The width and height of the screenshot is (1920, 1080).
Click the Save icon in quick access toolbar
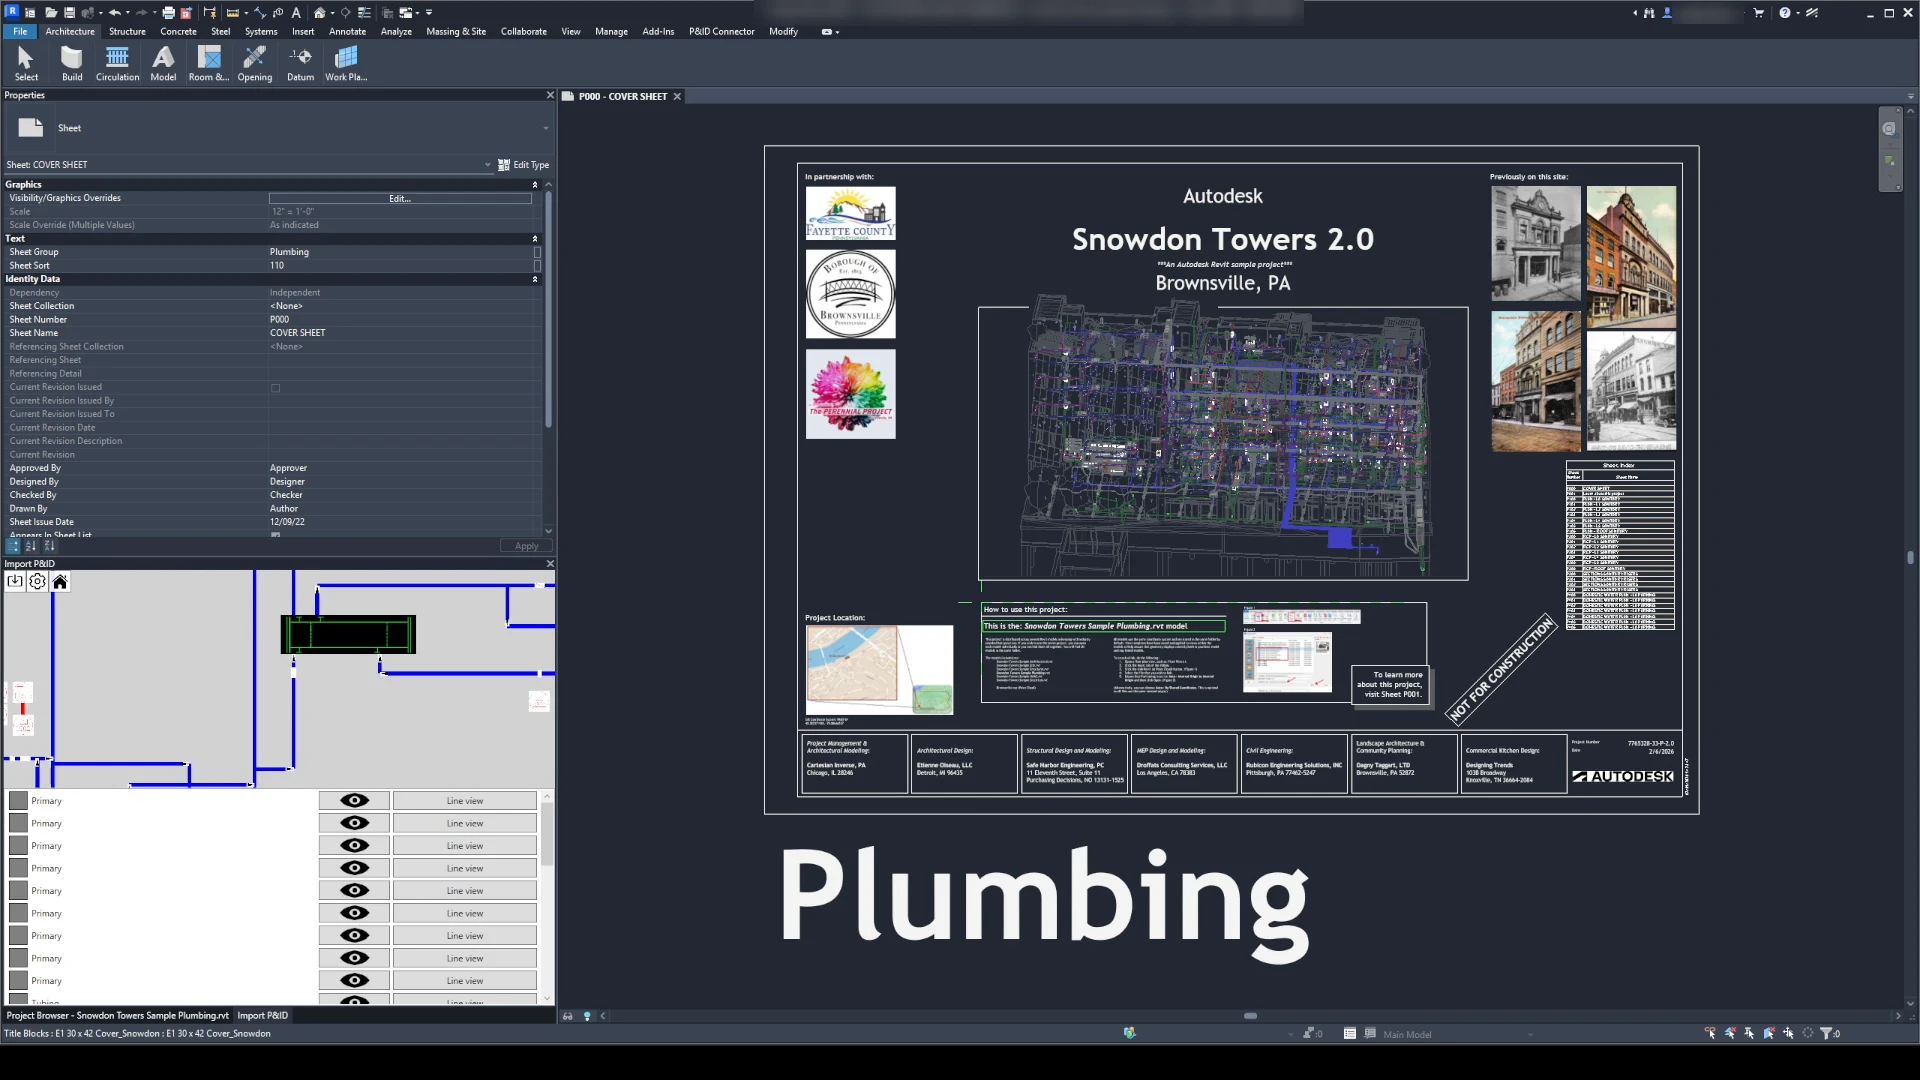69,13
